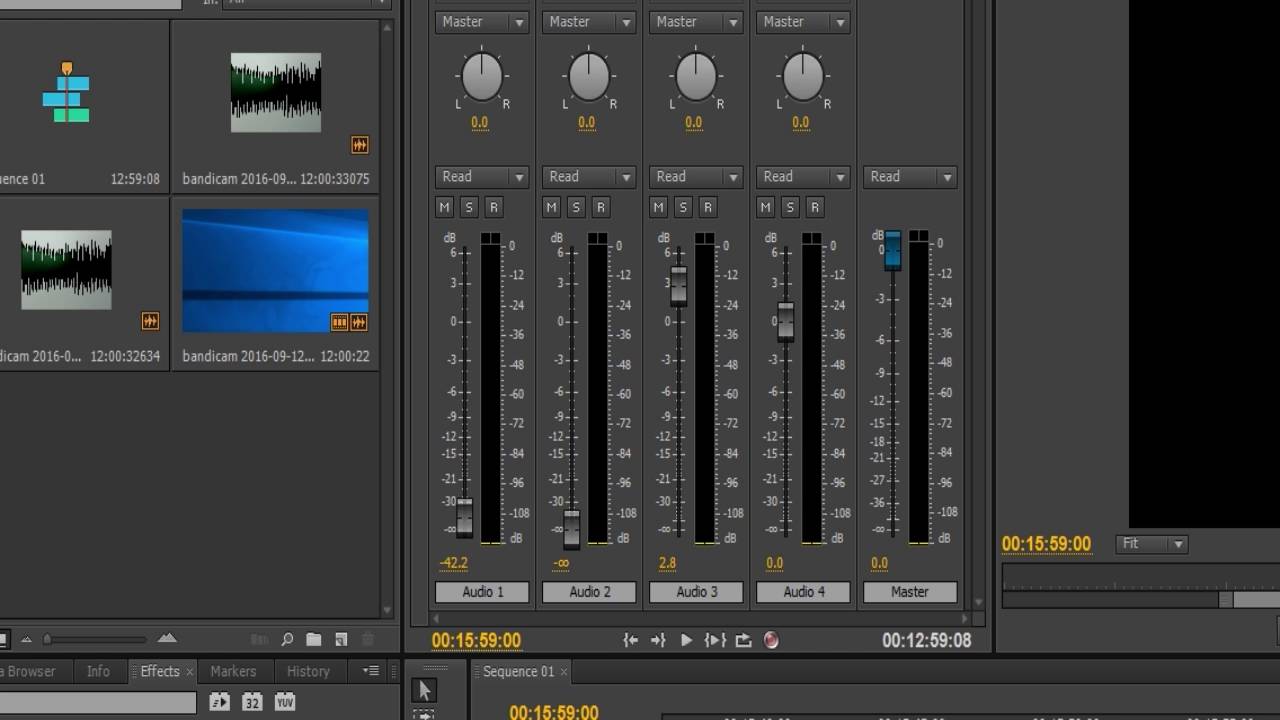Mute Audio 3 track
The image size is (1280, 720).
659,207
